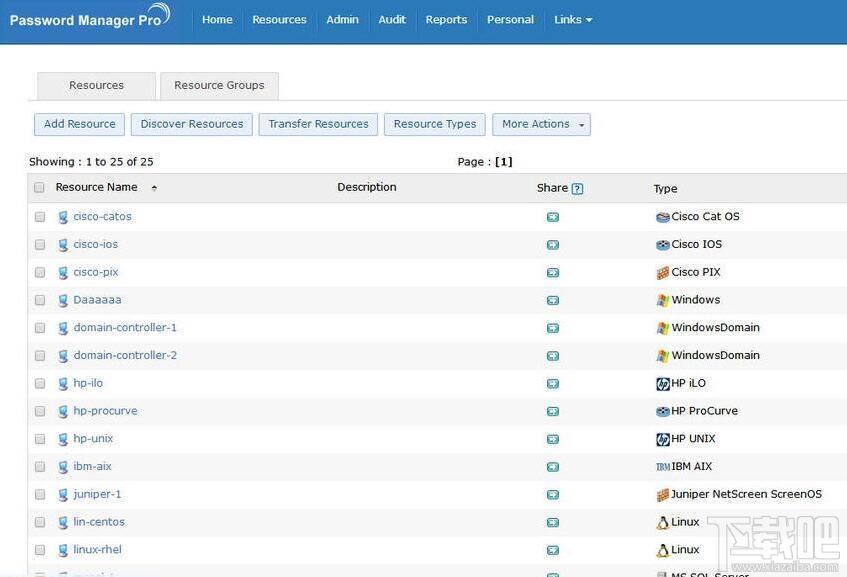Click WindowsDomain type for domain-controller-1

coord(715,328)
